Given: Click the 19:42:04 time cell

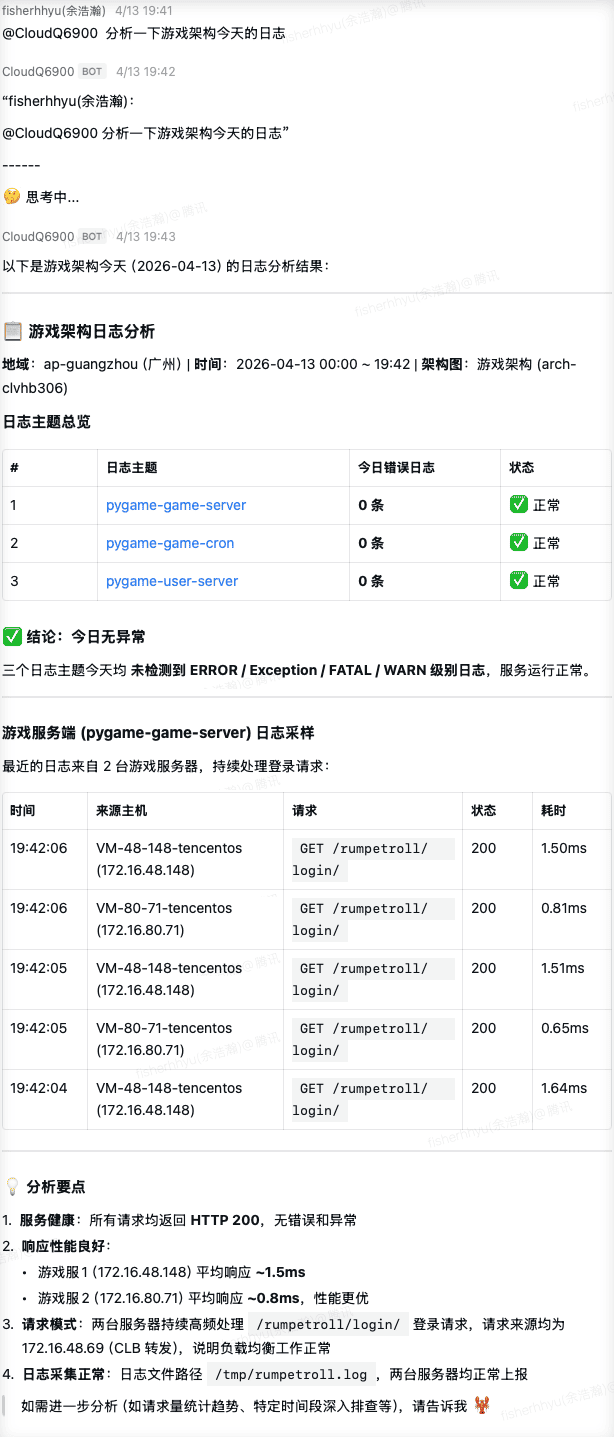Looking at the screenshot, I should click(x=39, y=1088).
